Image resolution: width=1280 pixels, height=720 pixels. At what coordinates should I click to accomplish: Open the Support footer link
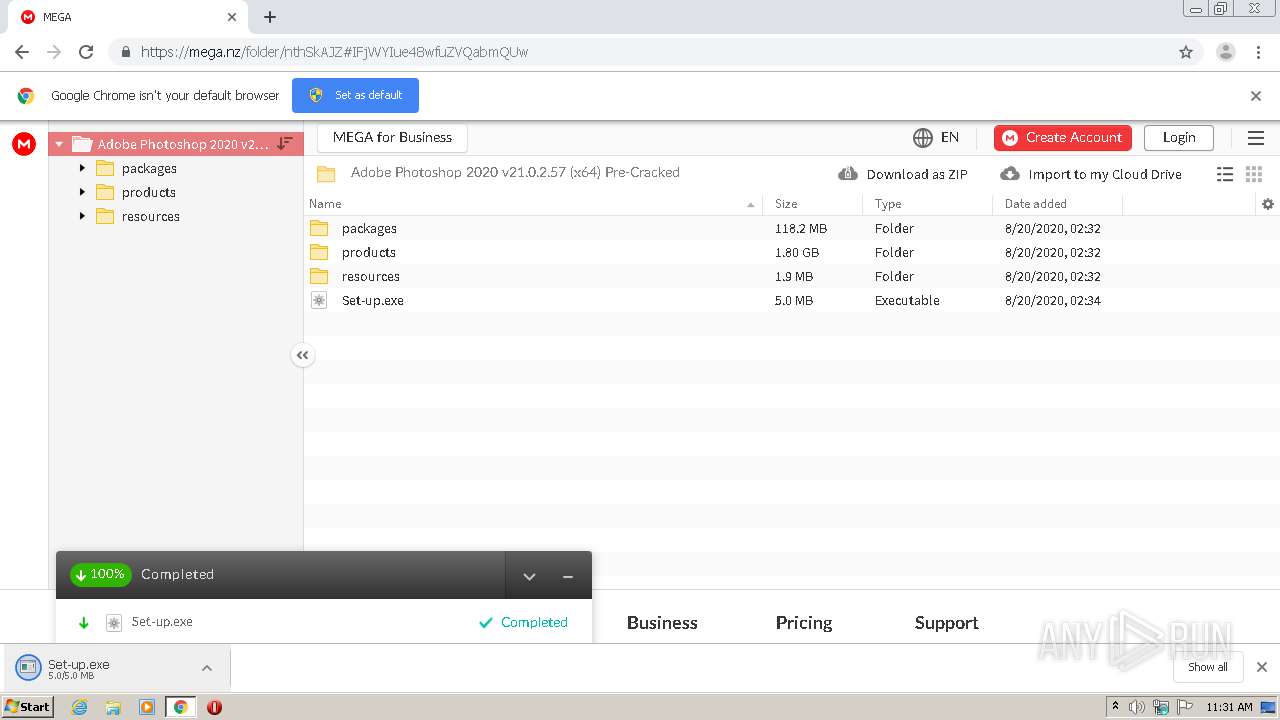(946, 623)
